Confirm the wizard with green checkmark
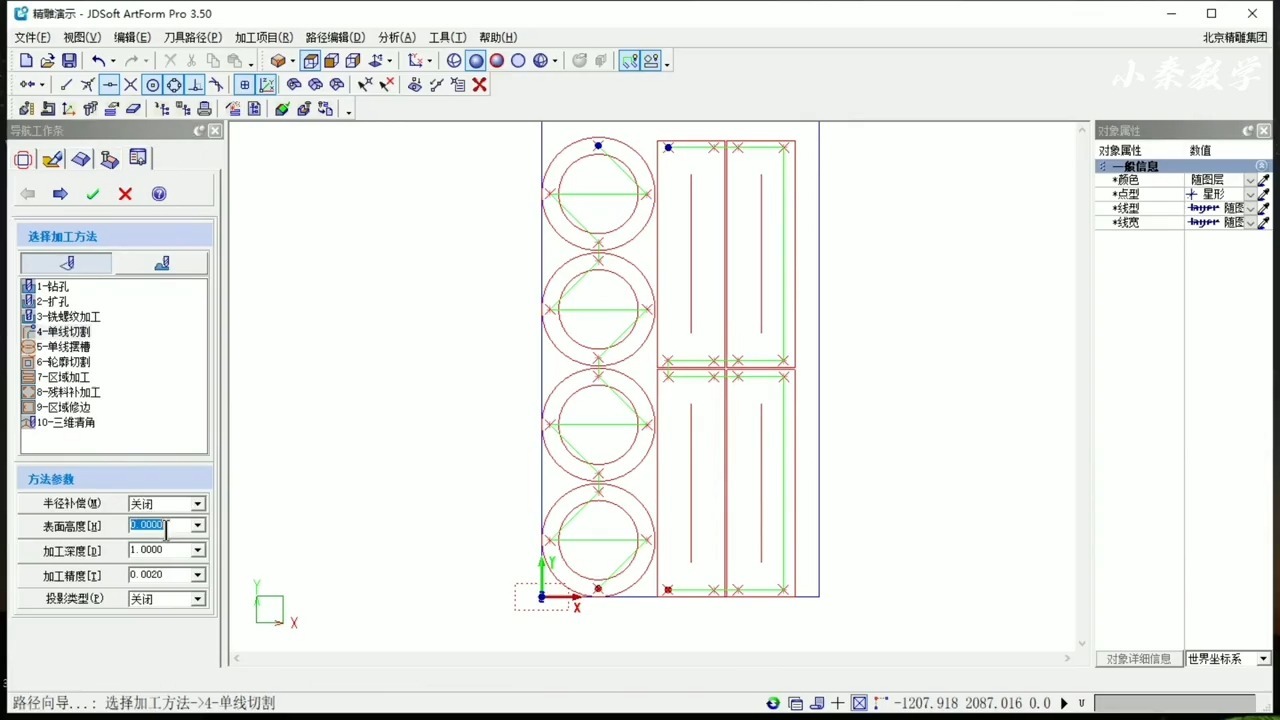1280x720 pixels. [x=93, y=194]
